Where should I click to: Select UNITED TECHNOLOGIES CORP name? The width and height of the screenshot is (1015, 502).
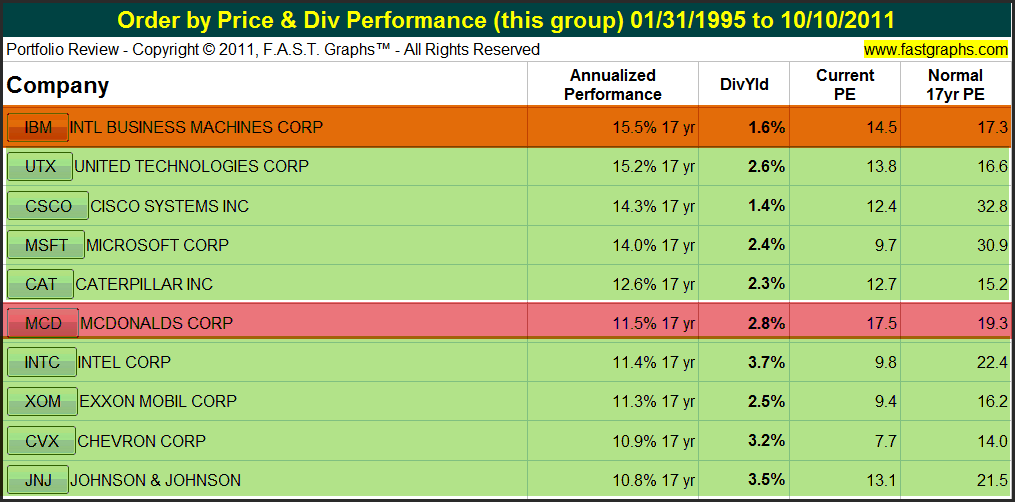pos(192,167)
